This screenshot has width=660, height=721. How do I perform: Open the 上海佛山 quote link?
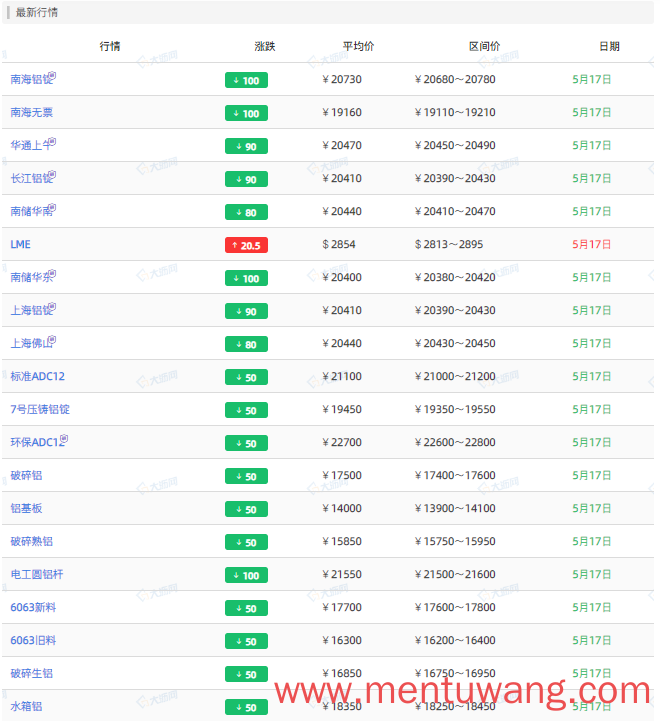31,343
